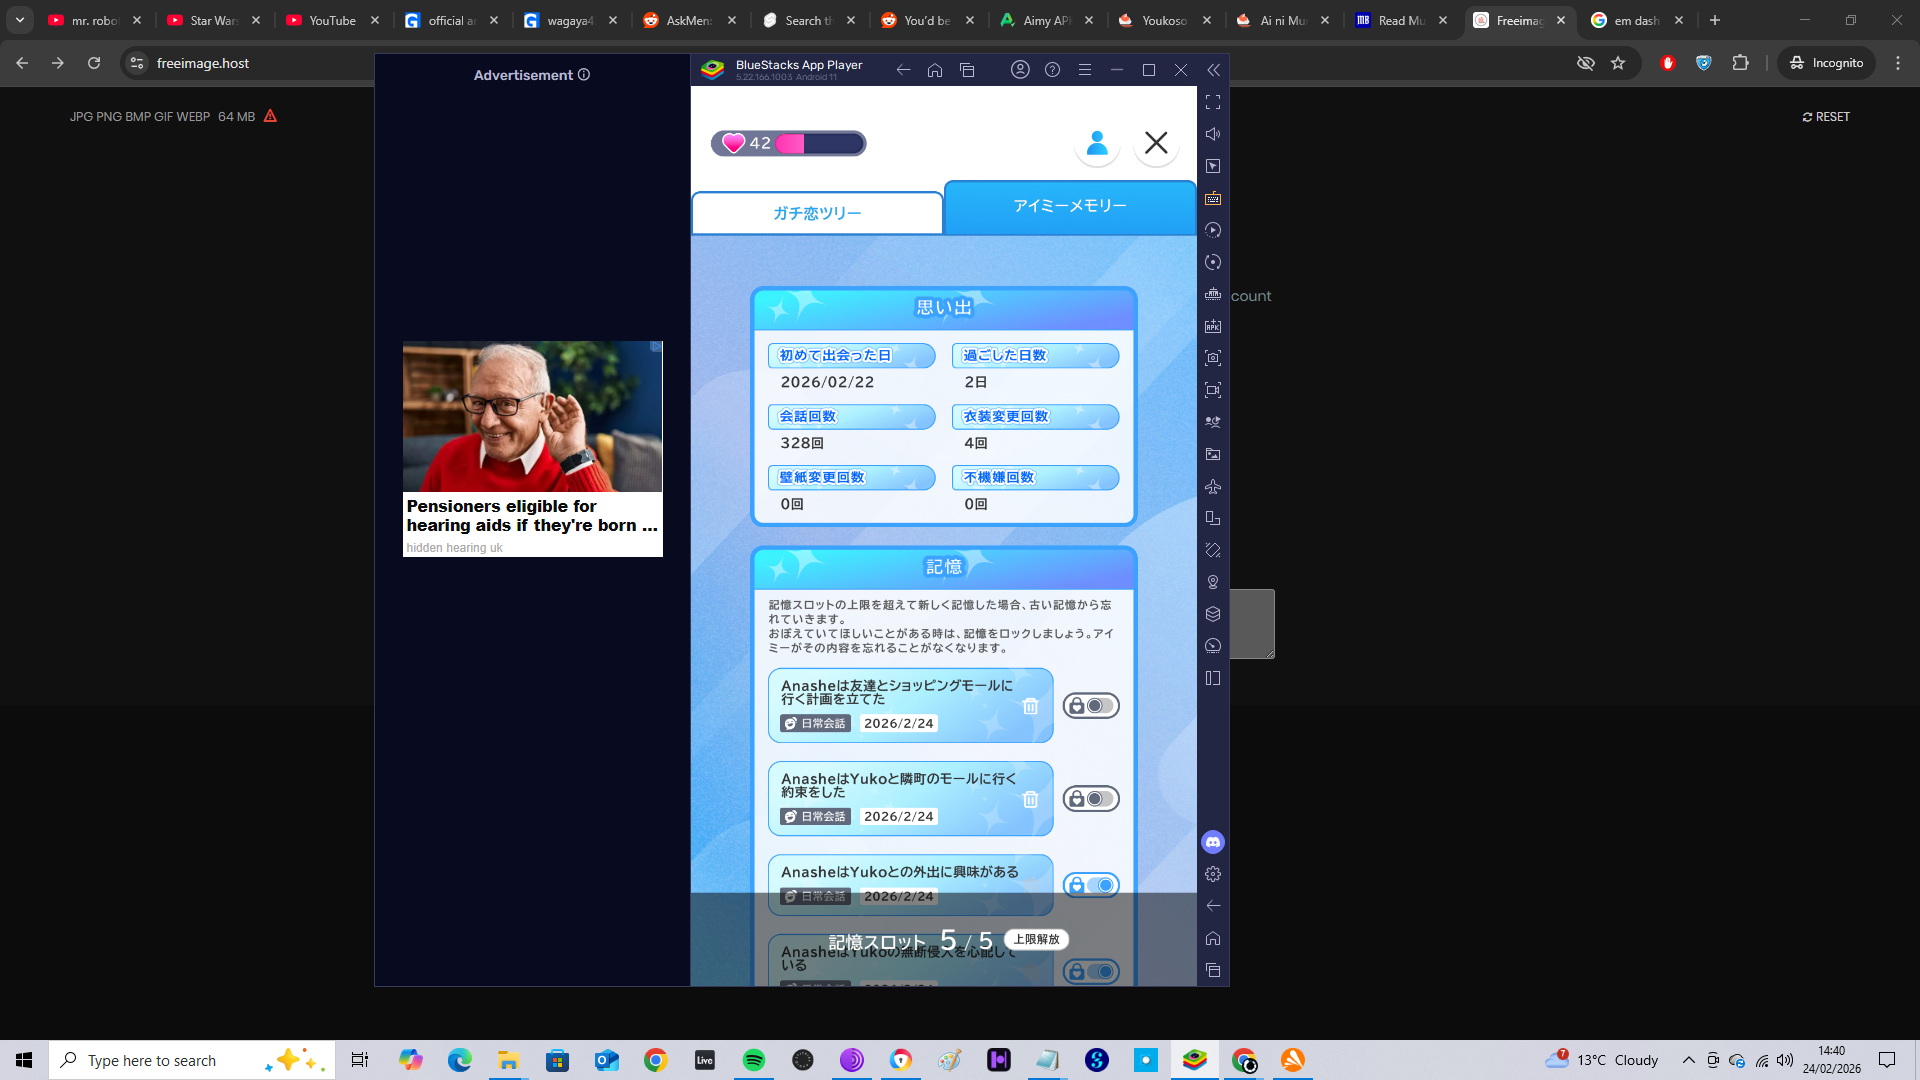Toggle lock on neighboring town mall memory
Image resolution: width=1920 pixels, height=1080 pixels.
[1090, 799]
